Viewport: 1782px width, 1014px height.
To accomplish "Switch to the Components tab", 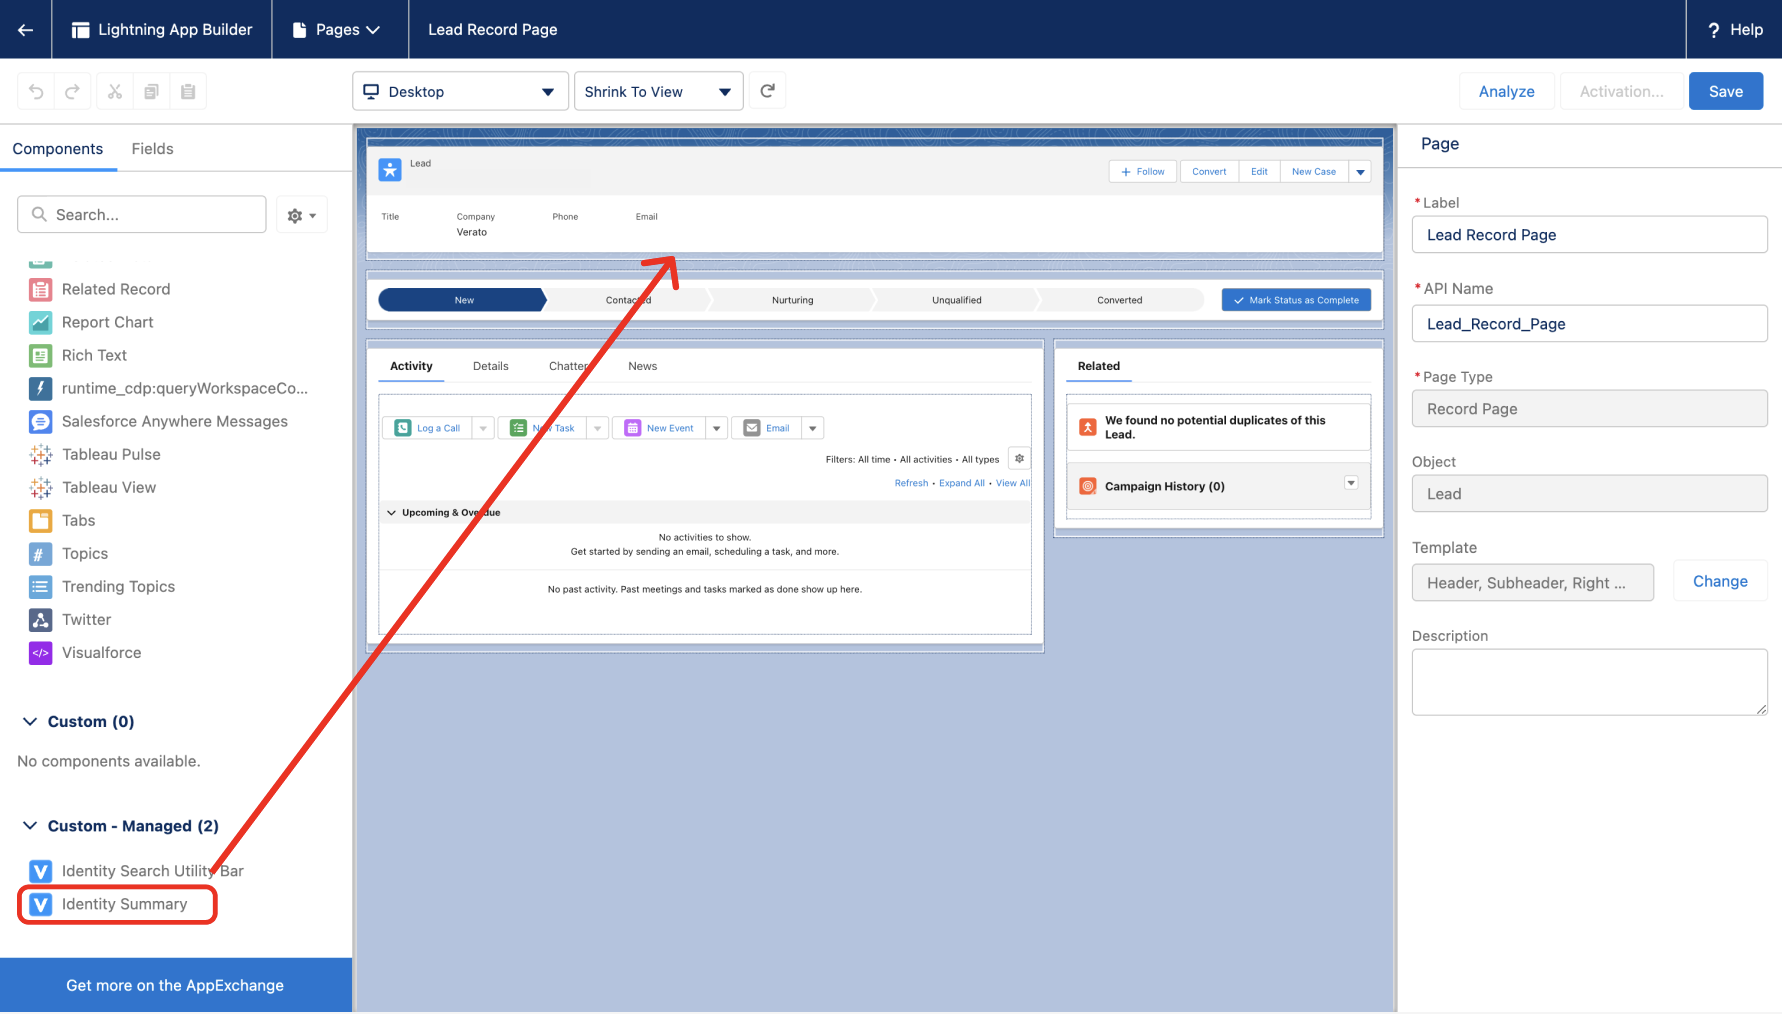I will coord(58,149).
